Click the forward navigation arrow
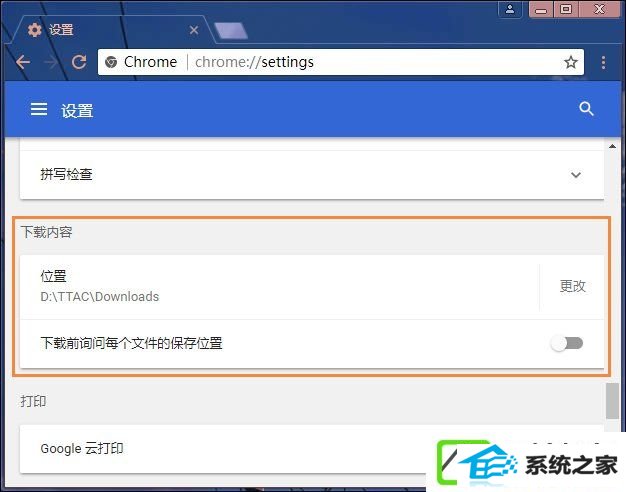 pyautogui.click(x=51, y=62)
